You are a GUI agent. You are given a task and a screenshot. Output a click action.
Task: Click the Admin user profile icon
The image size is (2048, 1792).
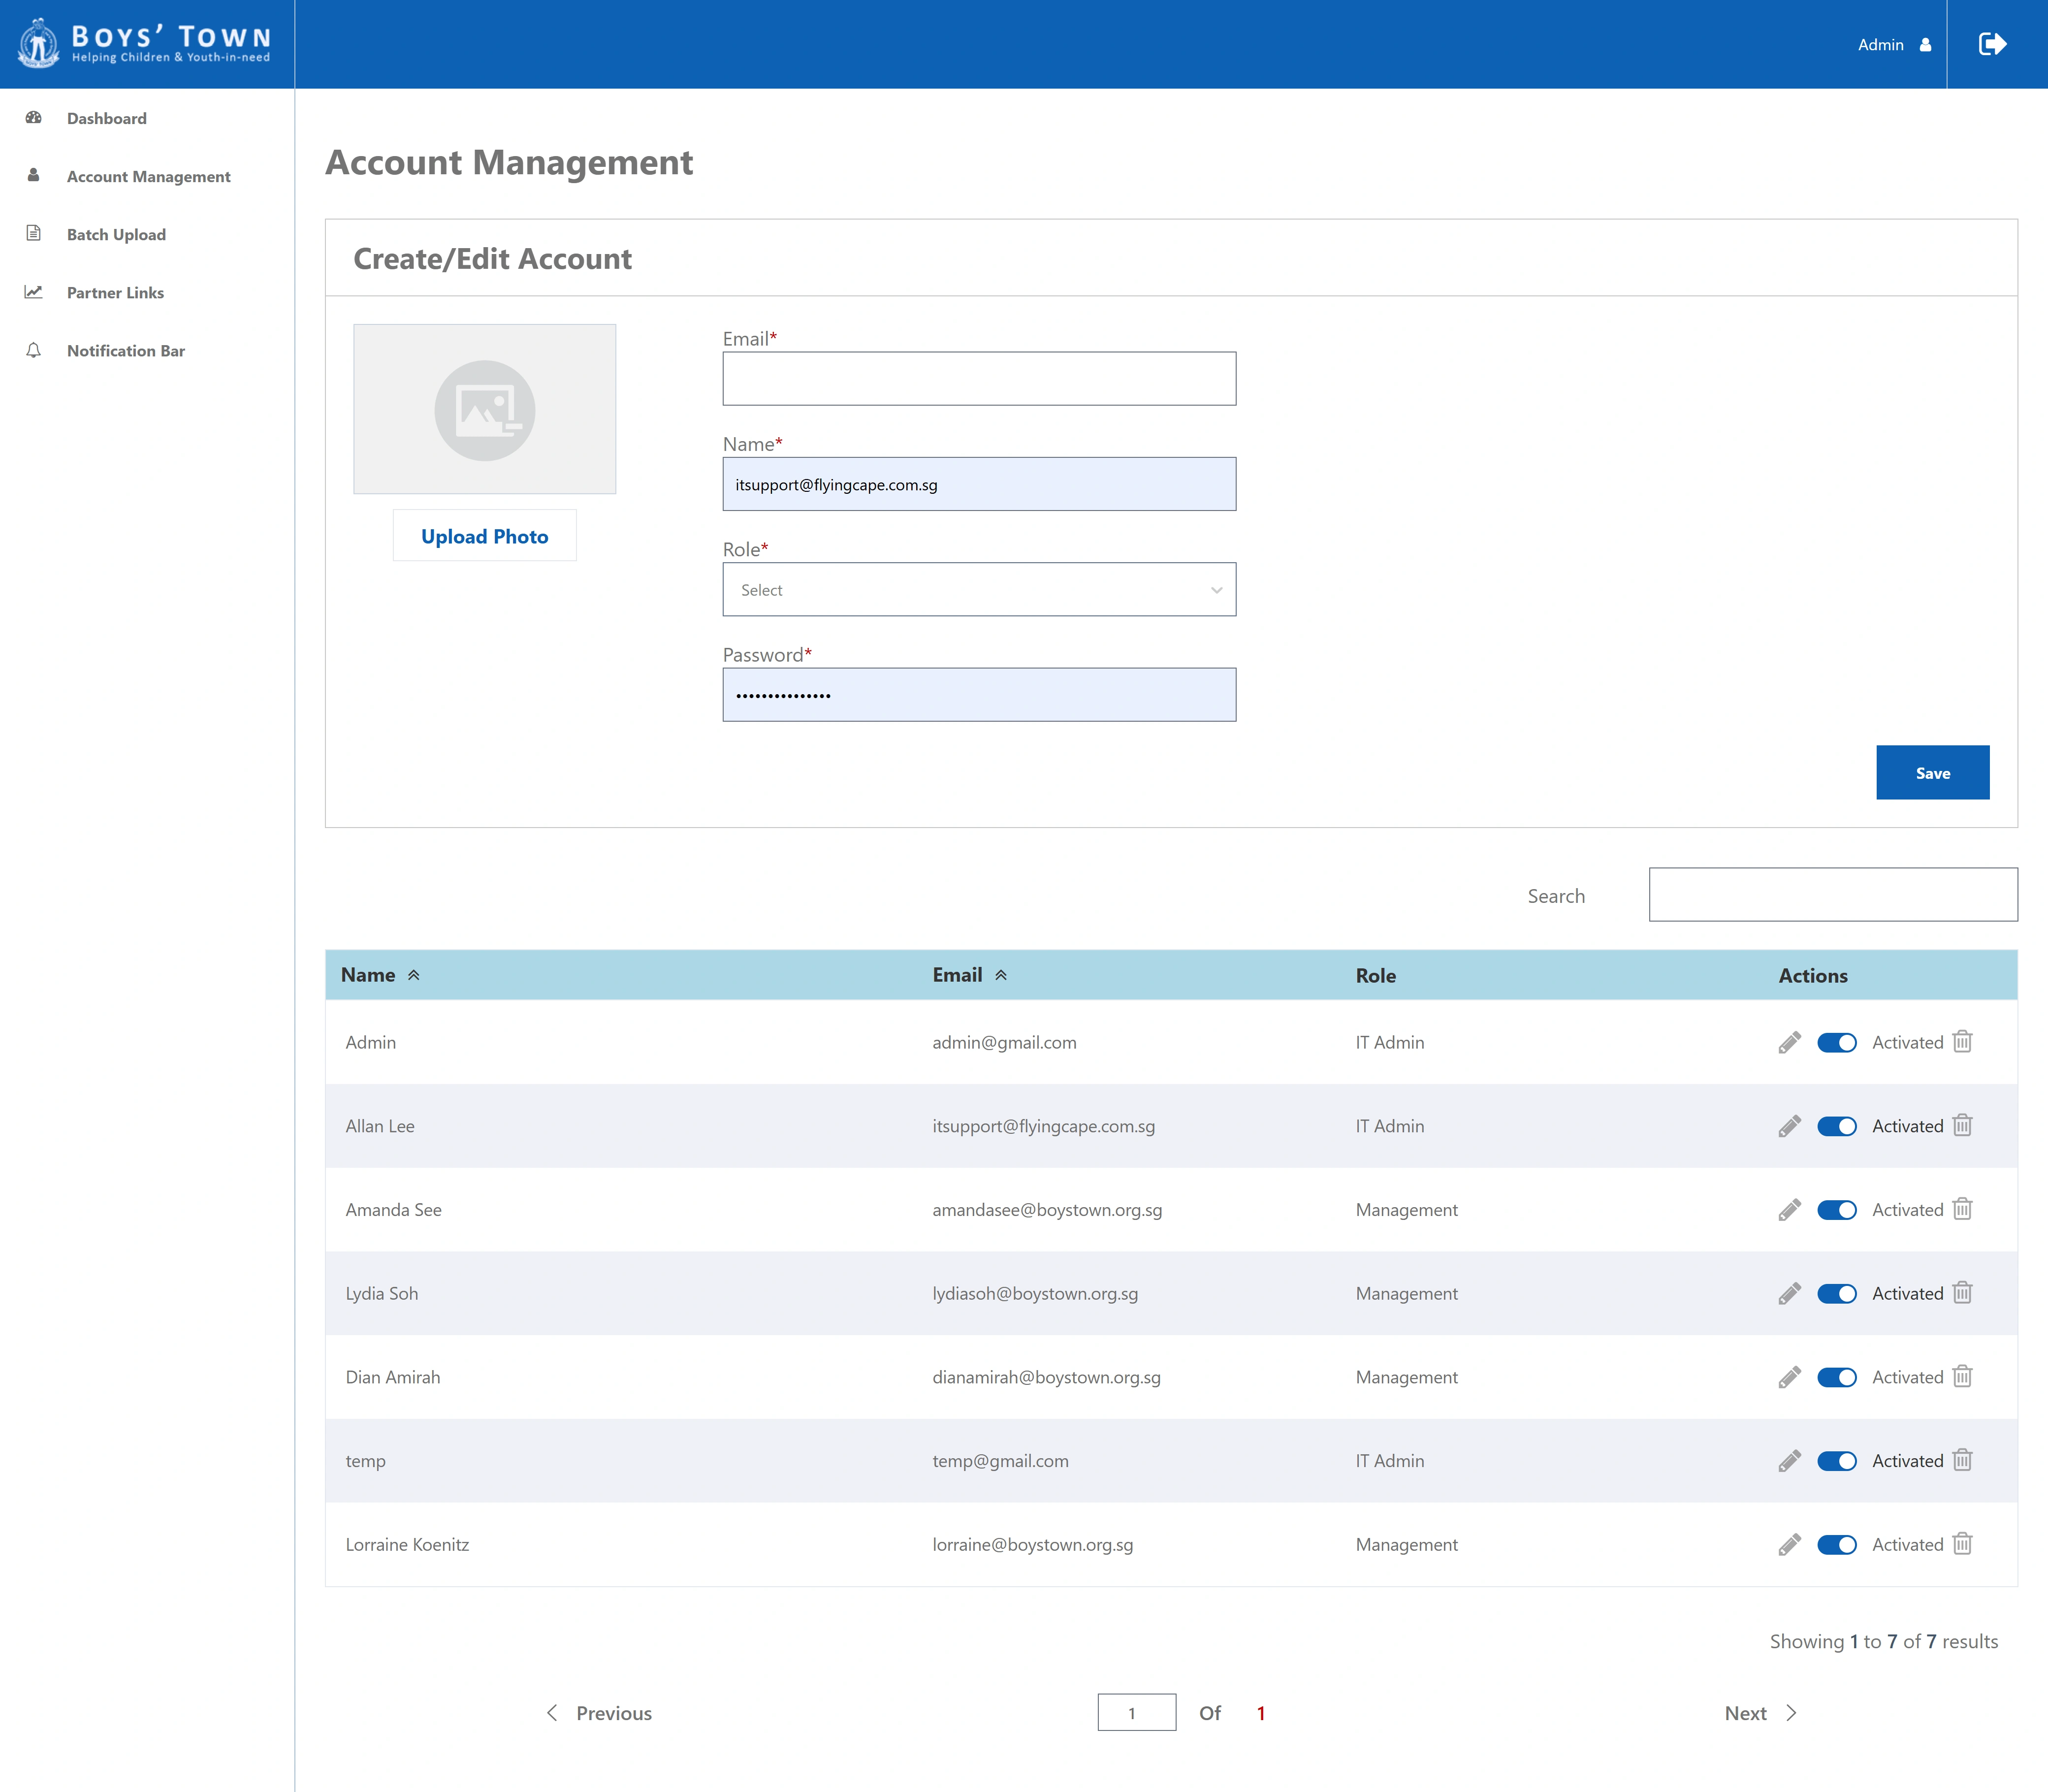pyautogui.click(x=1925, y=45)
